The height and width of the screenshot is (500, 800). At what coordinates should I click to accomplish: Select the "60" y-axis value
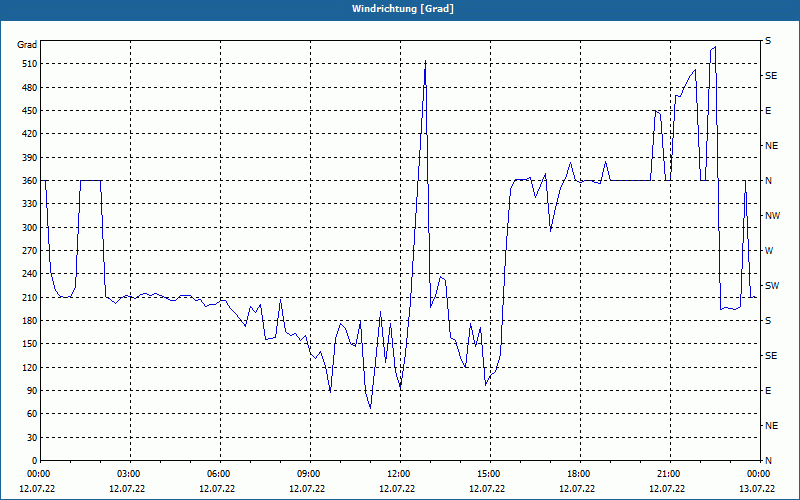[x=32, y=414]
